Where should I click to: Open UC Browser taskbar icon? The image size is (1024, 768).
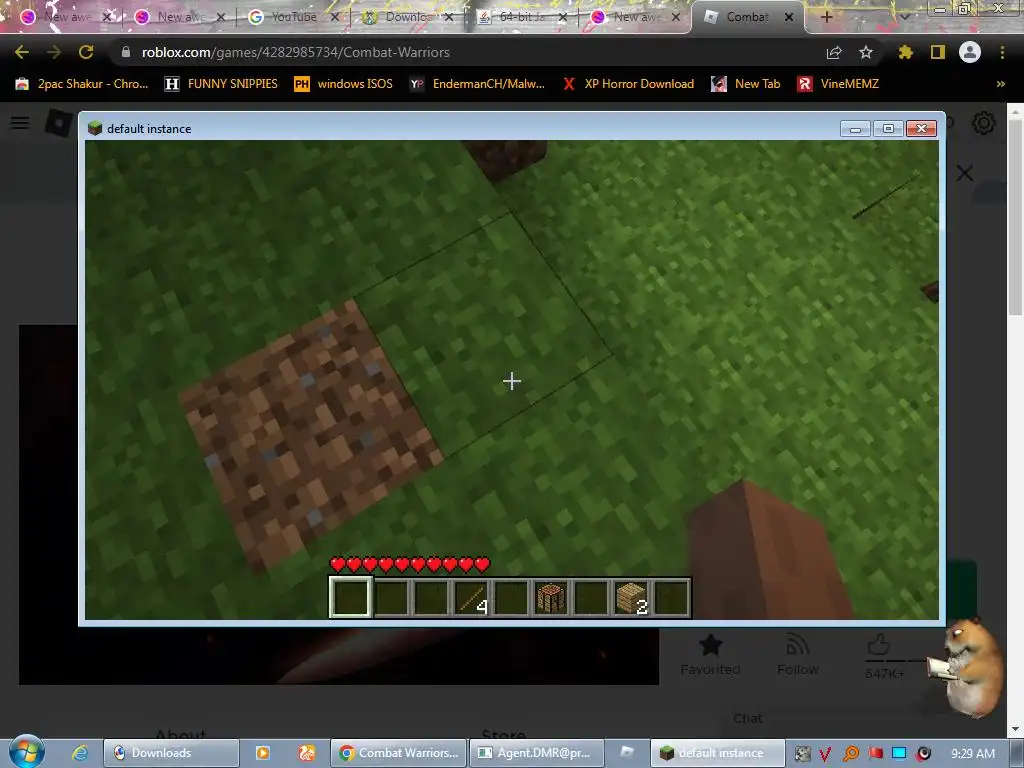pos(306,753)
